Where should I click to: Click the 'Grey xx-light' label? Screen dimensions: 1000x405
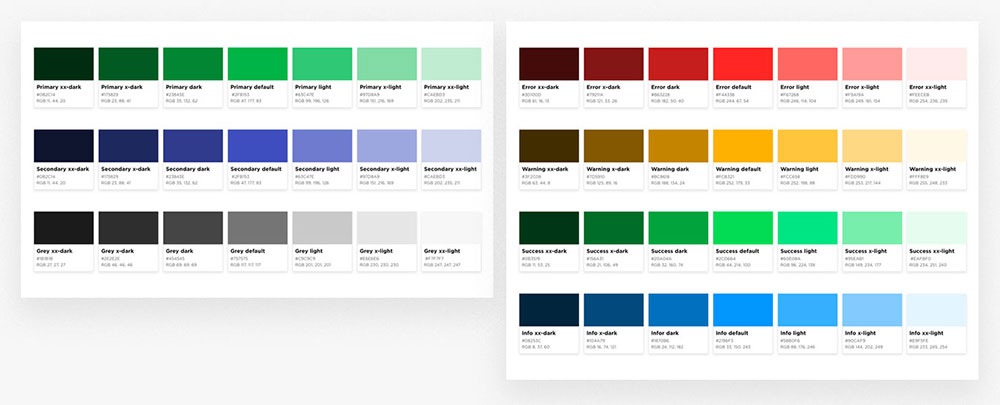click(x=442, y=251)
